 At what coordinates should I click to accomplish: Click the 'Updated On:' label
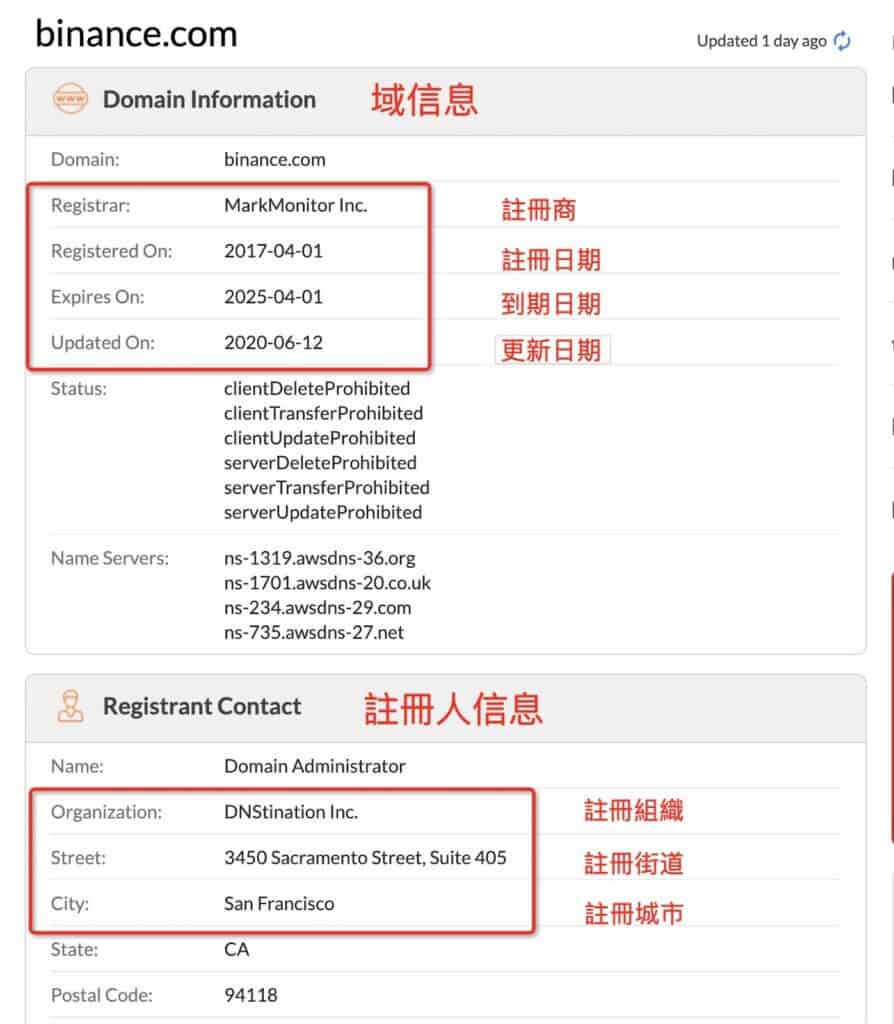pyautogui.click(x=103, y=342)
